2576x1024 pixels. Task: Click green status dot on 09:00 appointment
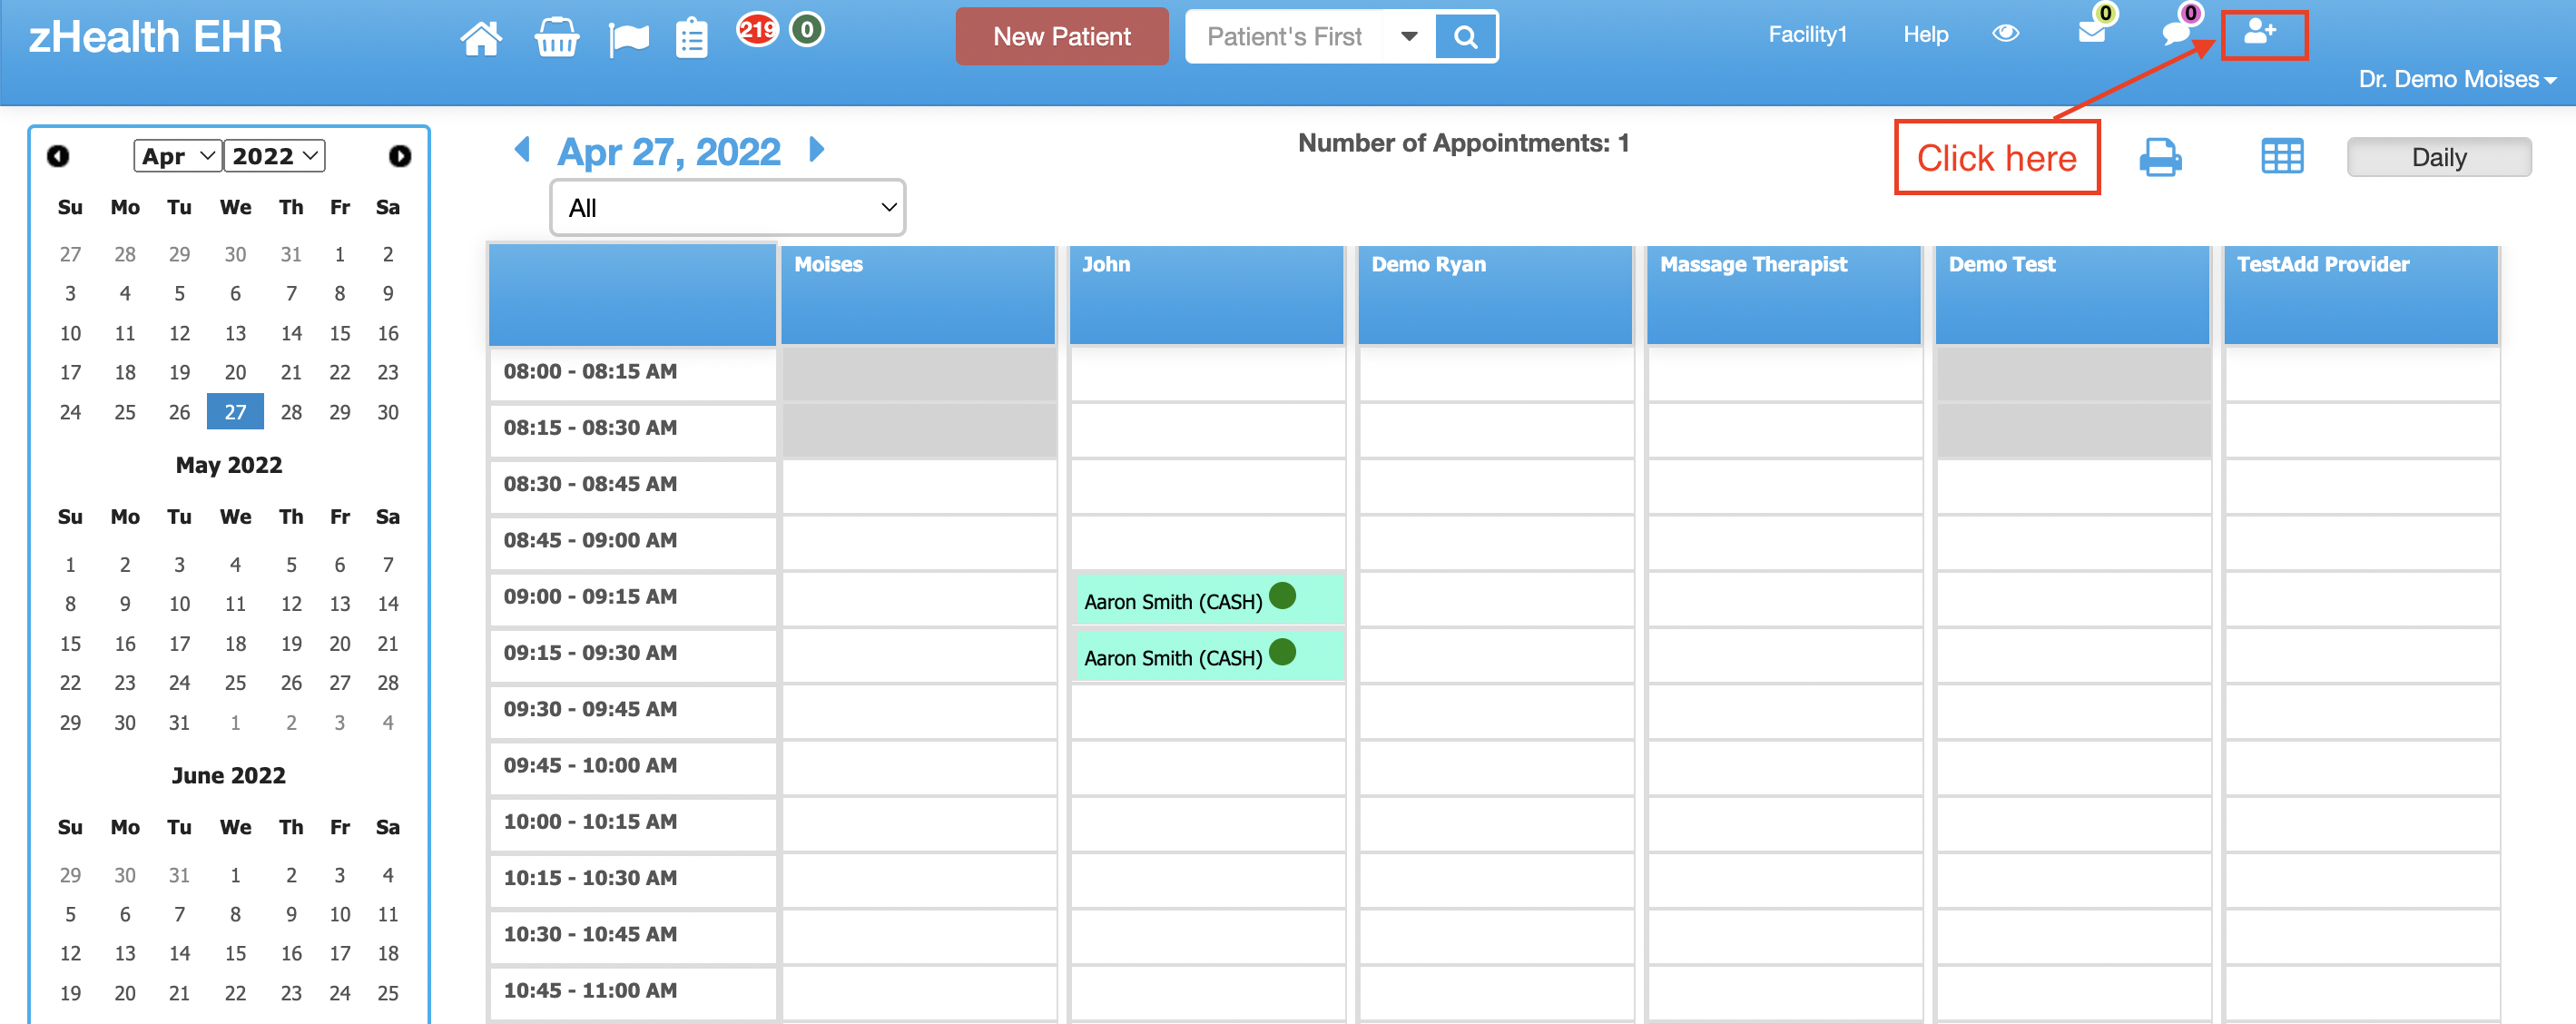[1281, 596]
